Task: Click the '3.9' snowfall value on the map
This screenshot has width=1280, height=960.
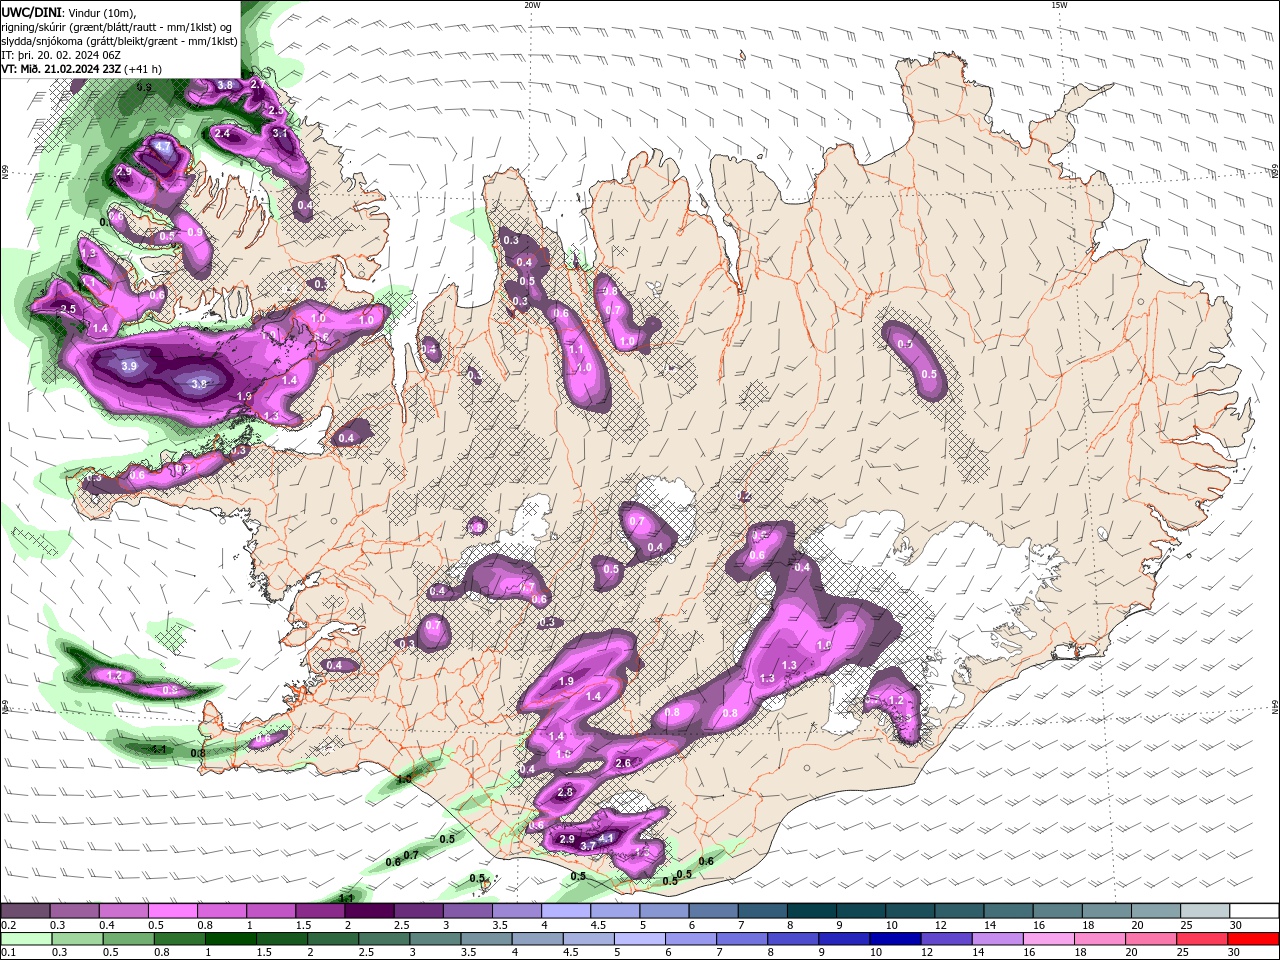Action: pos(129,366)
